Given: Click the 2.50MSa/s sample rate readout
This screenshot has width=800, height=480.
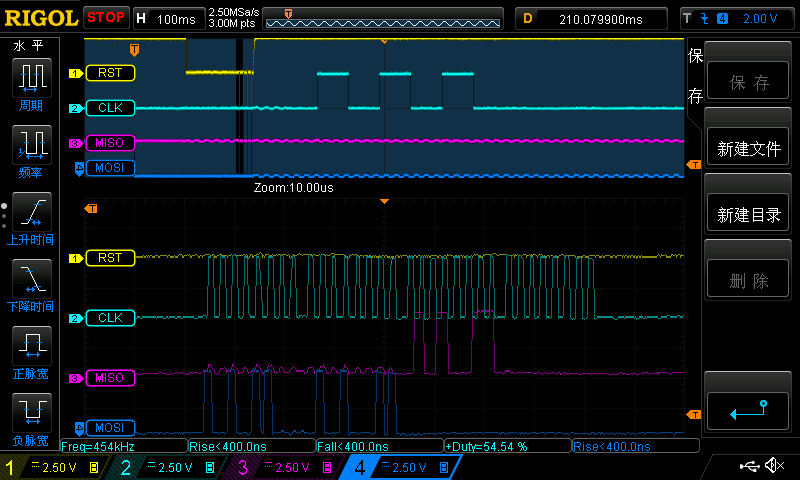Looking at the screenshot, I should click(x=234, y=12).
